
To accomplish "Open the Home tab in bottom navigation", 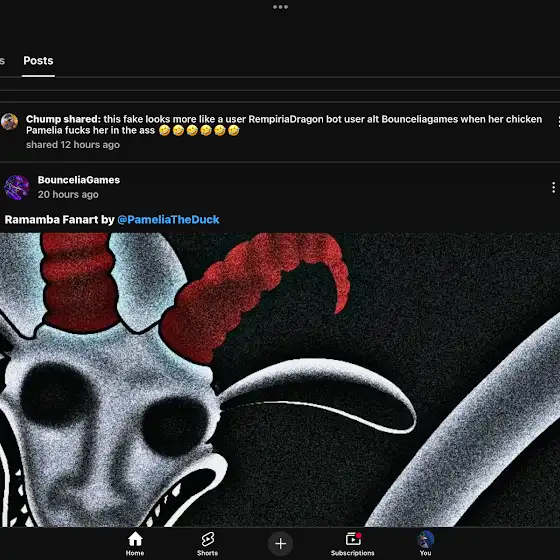I will coord(135,544).
